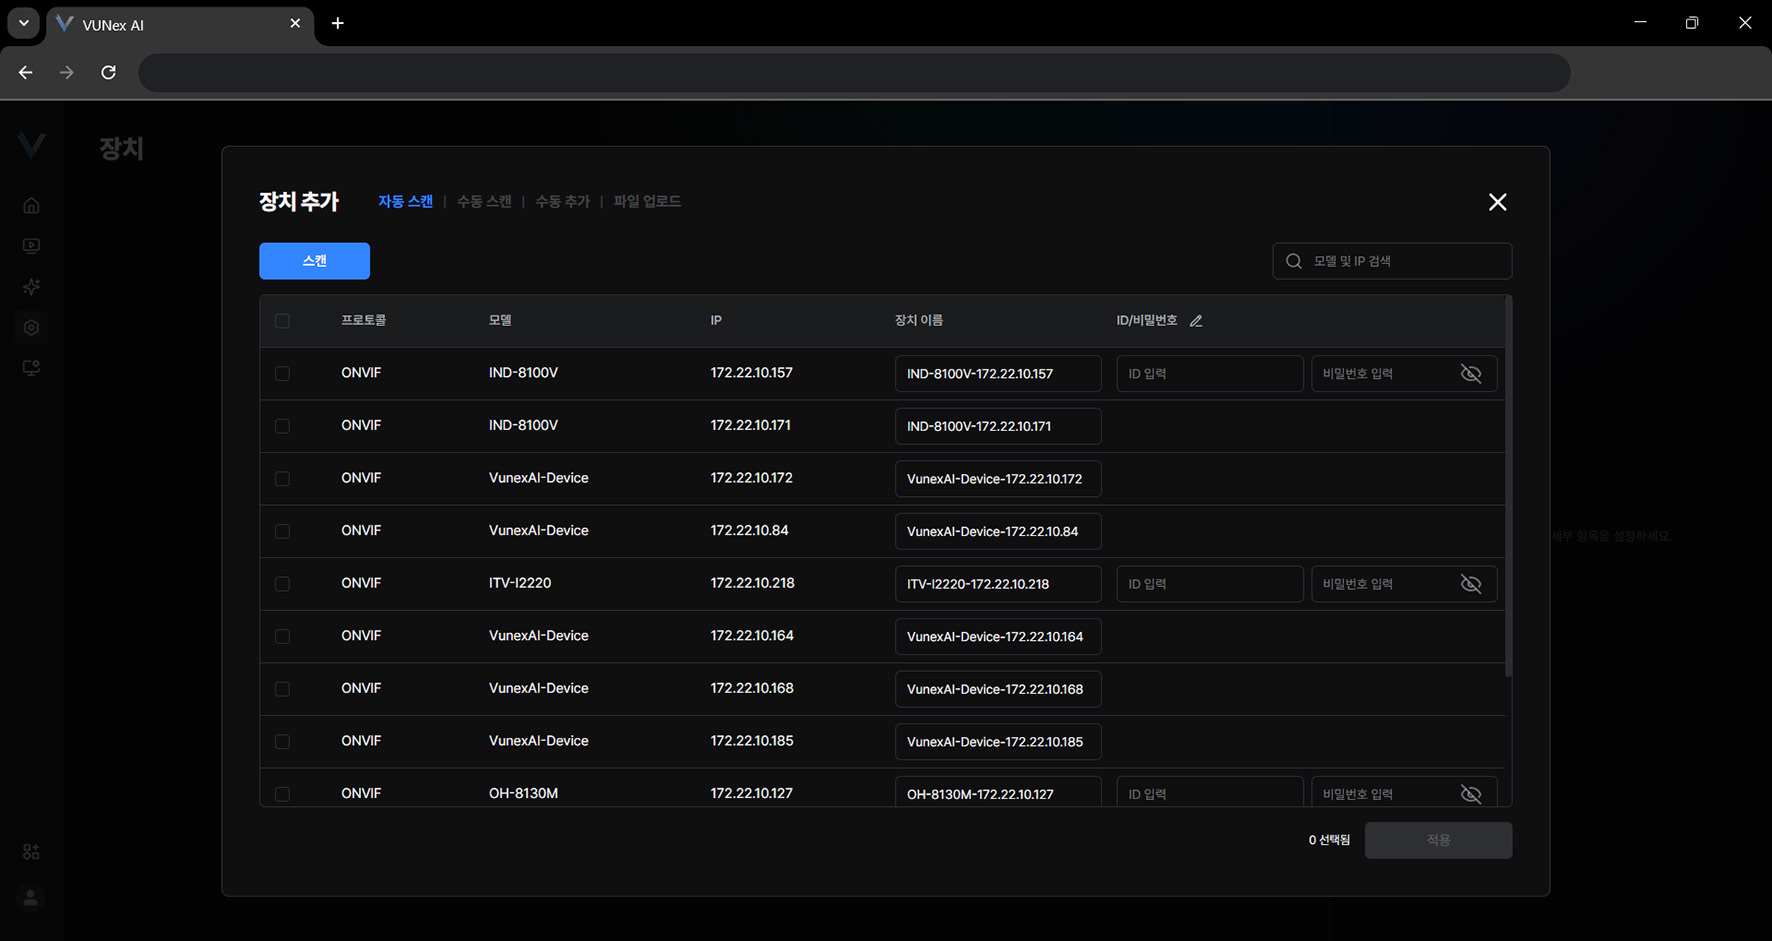Tick the checkbox for ITV-I2220 device

(x=283, y=584)
